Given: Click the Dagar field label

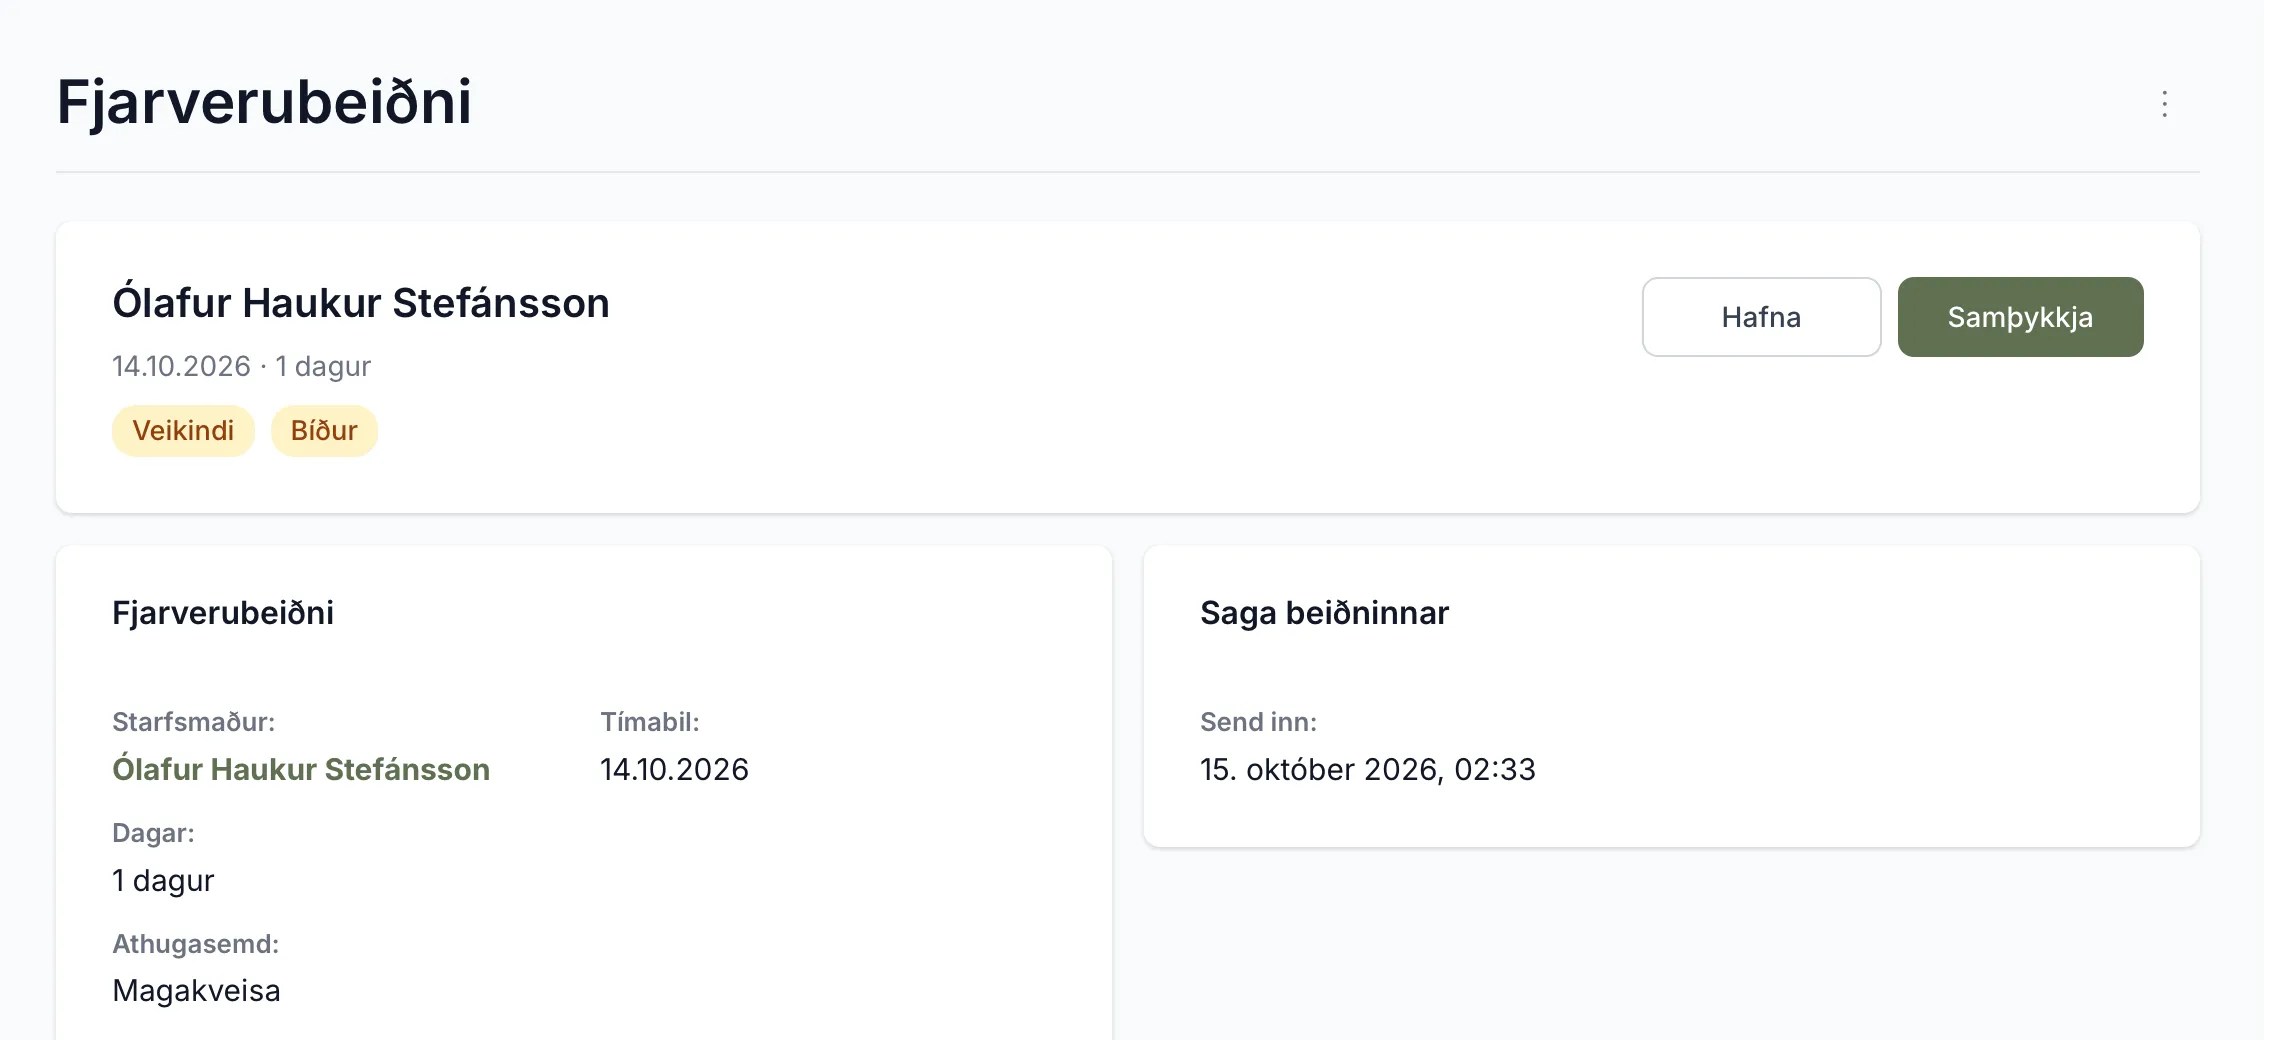Looking at the screenshot, I should [x=153, y=833].
